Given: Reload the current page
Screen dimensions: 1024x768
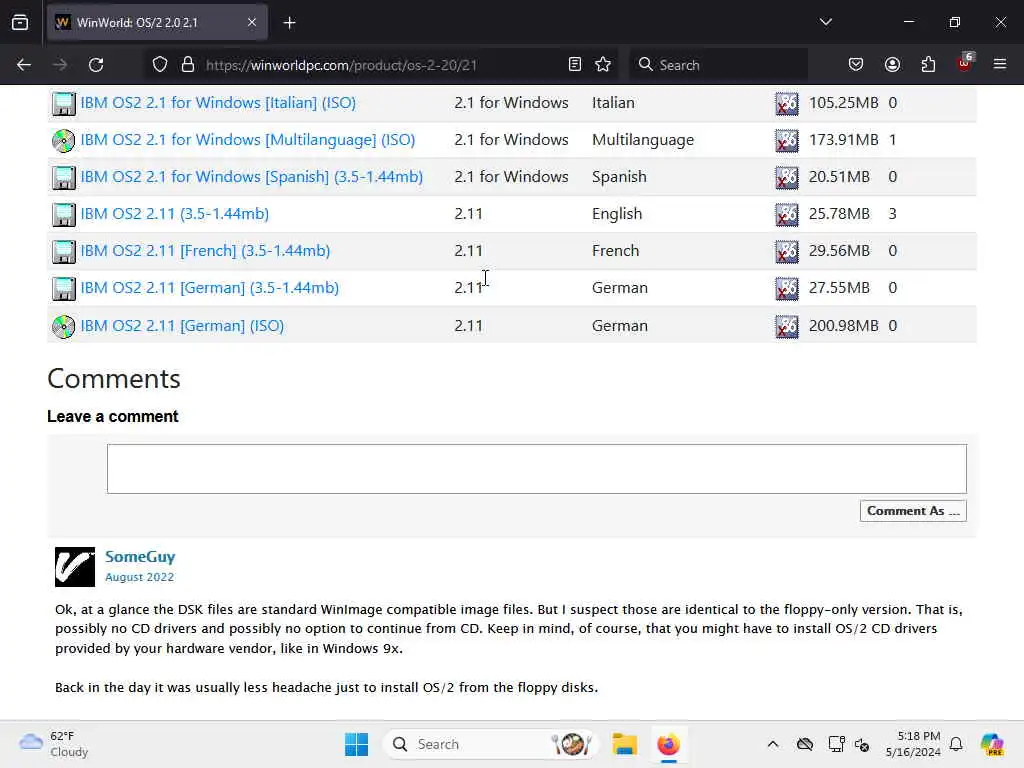Looking at the screenshot, I should tap(96, 65).
